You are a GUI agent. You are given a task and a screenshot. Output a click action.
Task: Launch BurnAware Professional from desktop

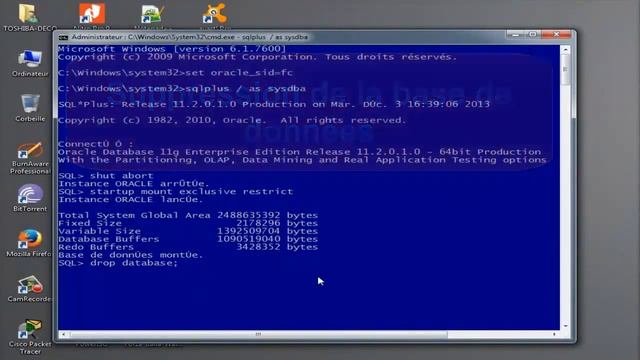[30, 158]
